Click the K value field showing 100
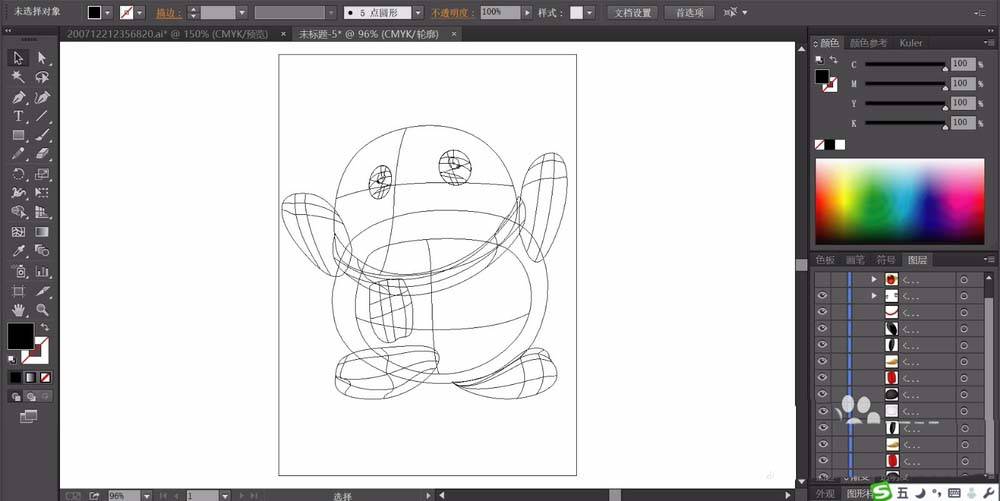 click(962, 122)
